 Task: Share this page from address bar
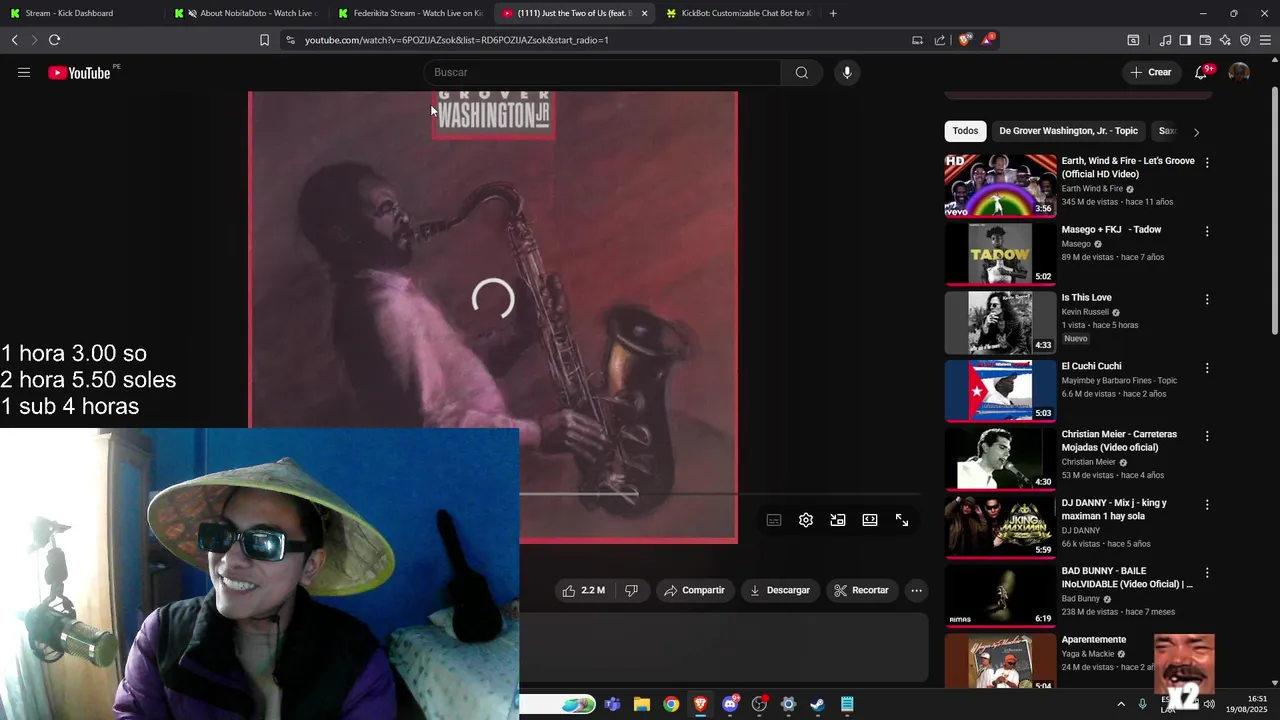(940, 40)
